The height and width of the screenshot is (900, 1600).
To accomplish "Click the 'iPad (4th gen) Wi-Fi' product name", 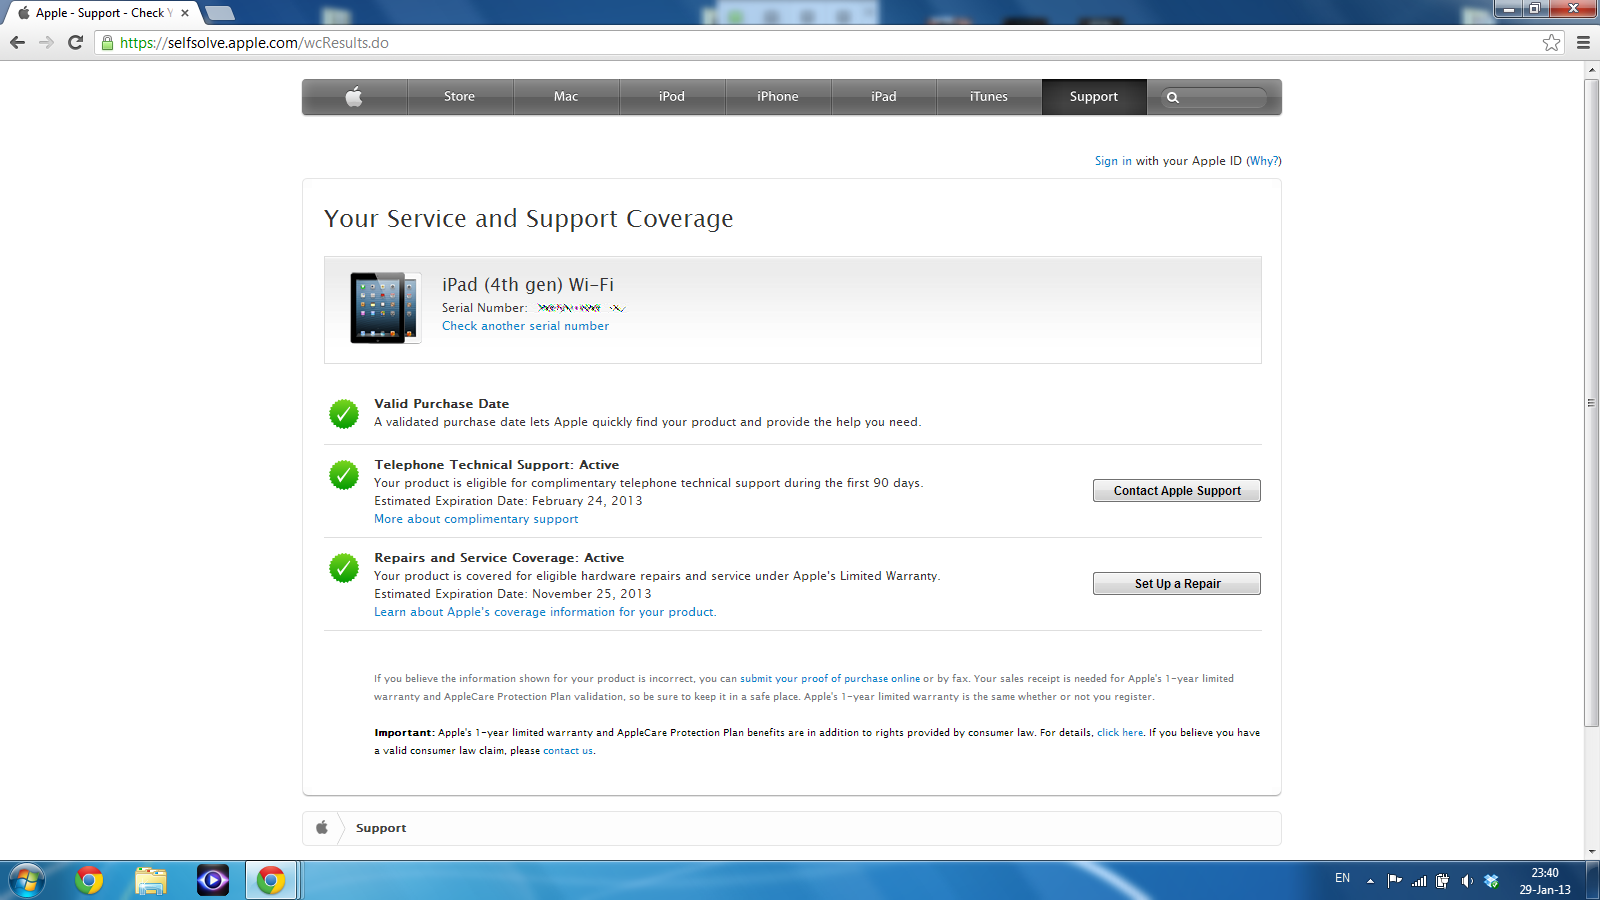I will click(528, 285).
